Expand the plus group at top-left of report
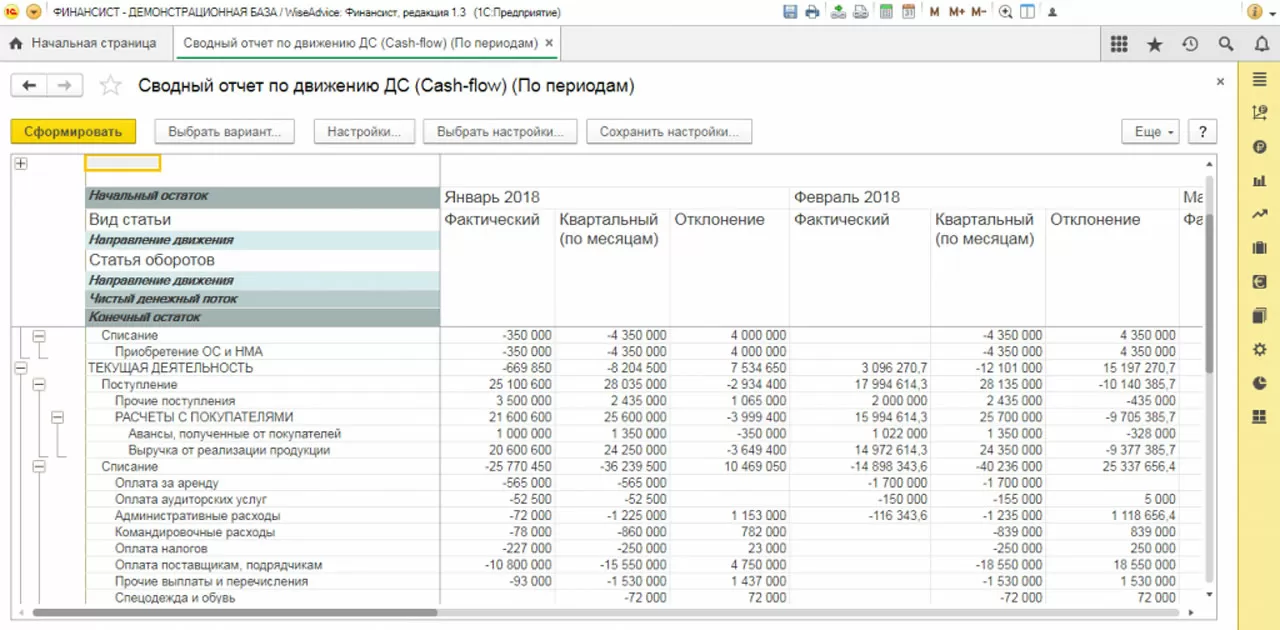 tap(19, 164)
